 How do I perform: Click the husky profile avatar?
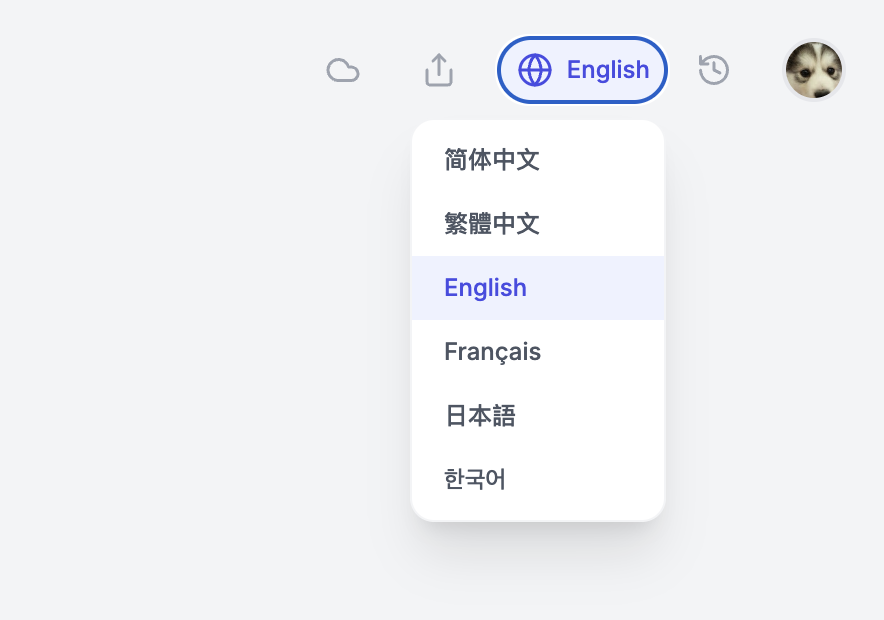point(814,70)
